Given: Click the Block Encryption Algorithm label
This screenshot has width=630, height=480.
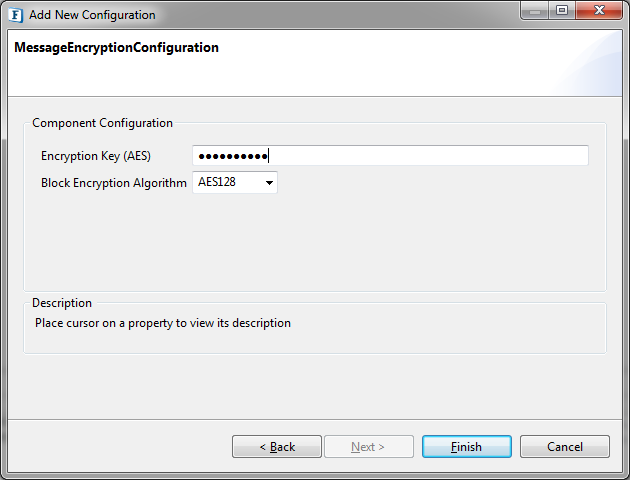Looking at the screenshot, I should tap(114, 183).
